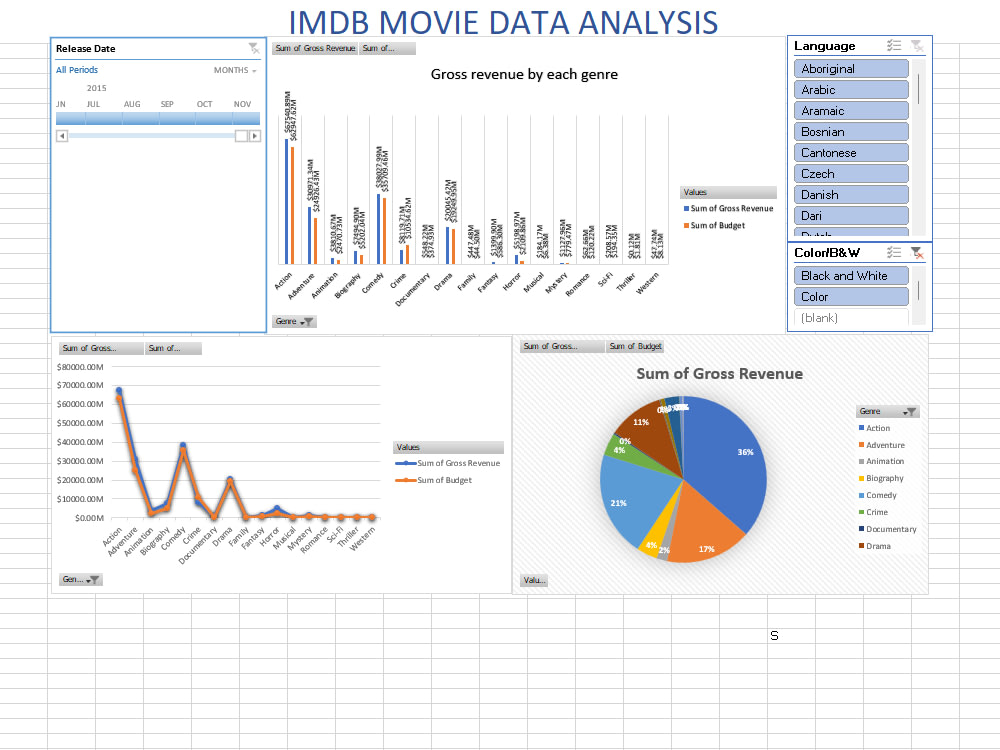The width and height of the screenshot is (1000, 750).
Task: Select Aboriginal in the Language slicer
Action: (x=851, y=68)
